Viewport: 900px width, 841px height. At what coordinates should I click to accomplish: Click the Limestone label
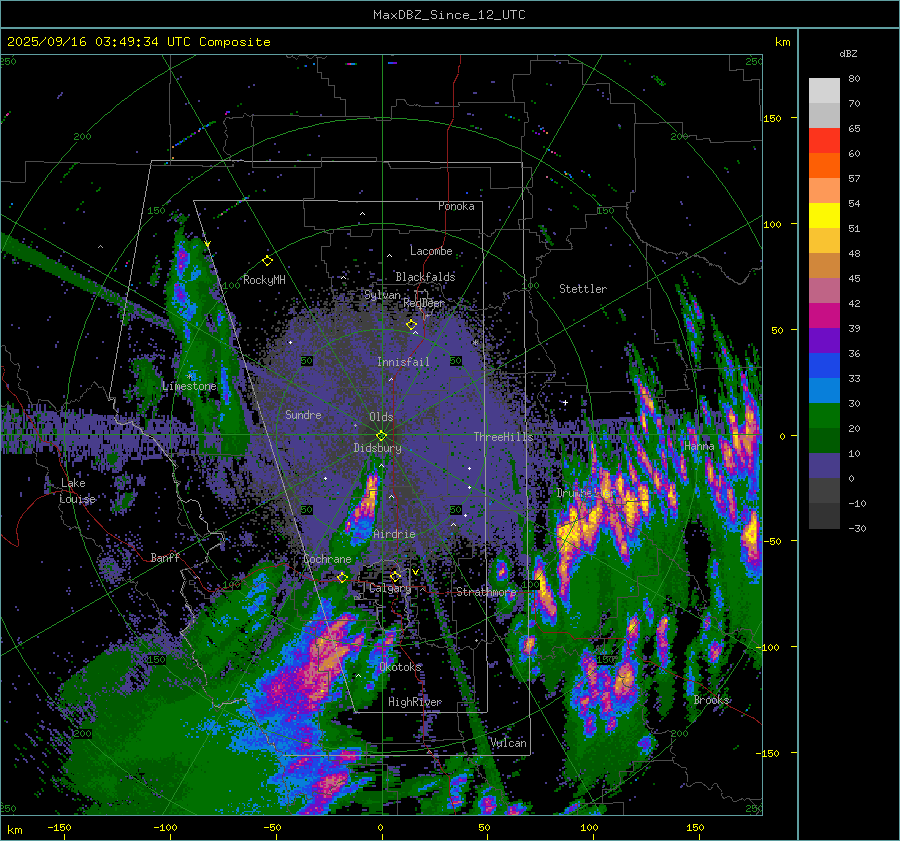point(189,386)
